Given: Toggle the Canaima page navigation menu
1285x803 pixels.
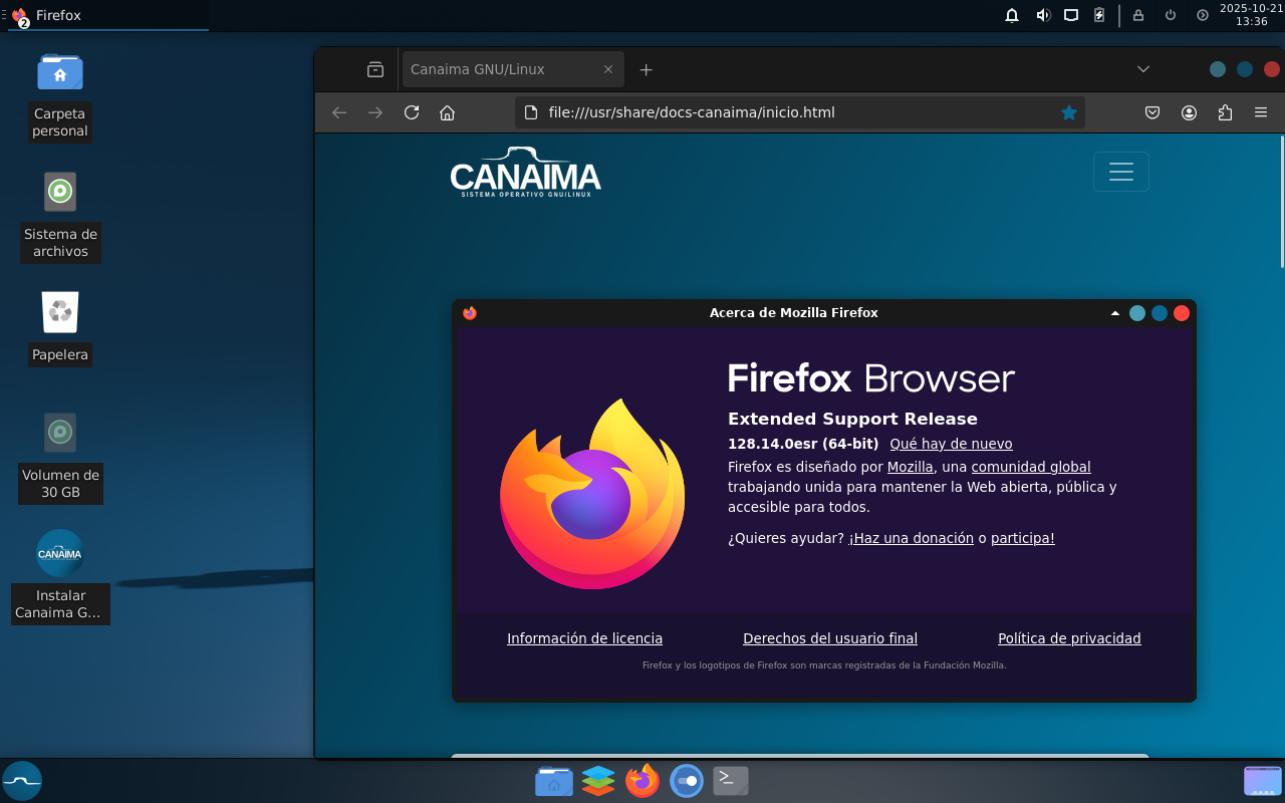Looking at the screenshot, I should point(1120,172).
